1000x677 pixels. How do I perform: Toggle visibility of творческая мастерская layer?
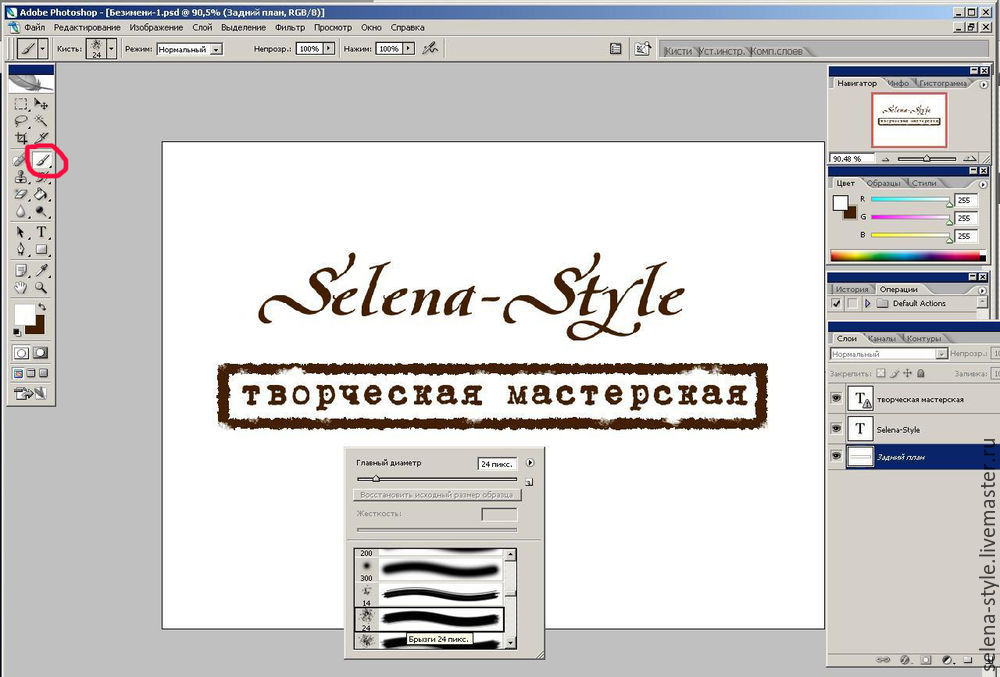click(836, 399)
